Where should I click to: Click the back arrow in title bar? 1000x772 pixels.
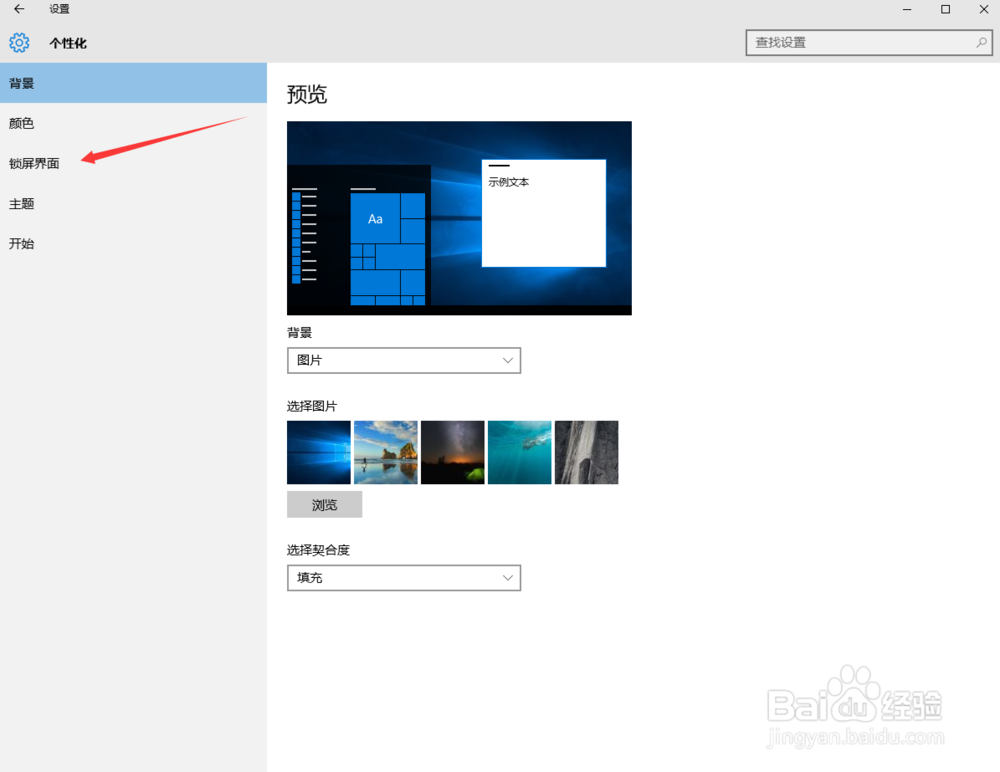coord(19,9)
